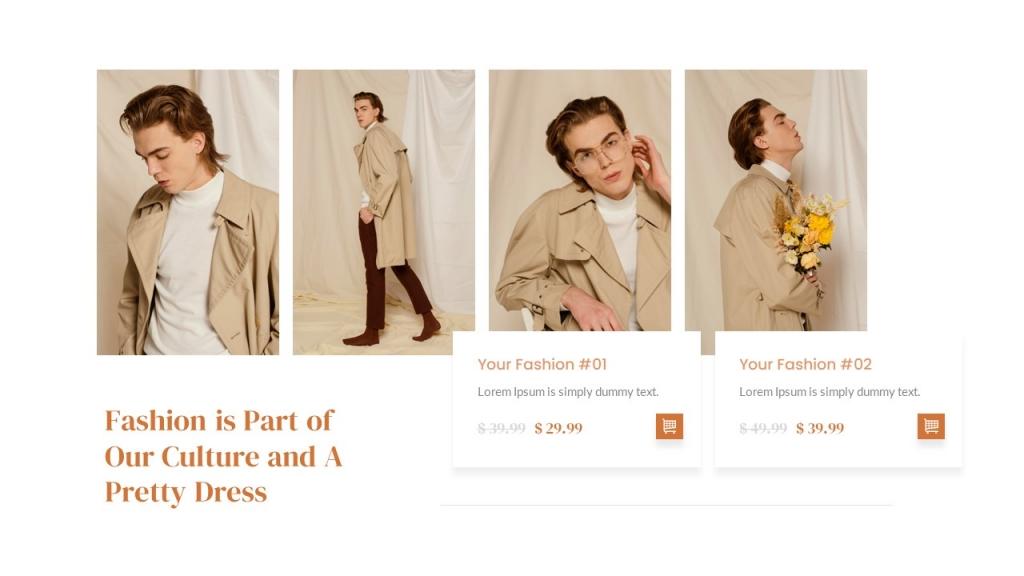Screen dimensions: 1024x576
Task: Click the eyeglasses on the model's face
Action: pyautogui.click(x=600, y=155)
